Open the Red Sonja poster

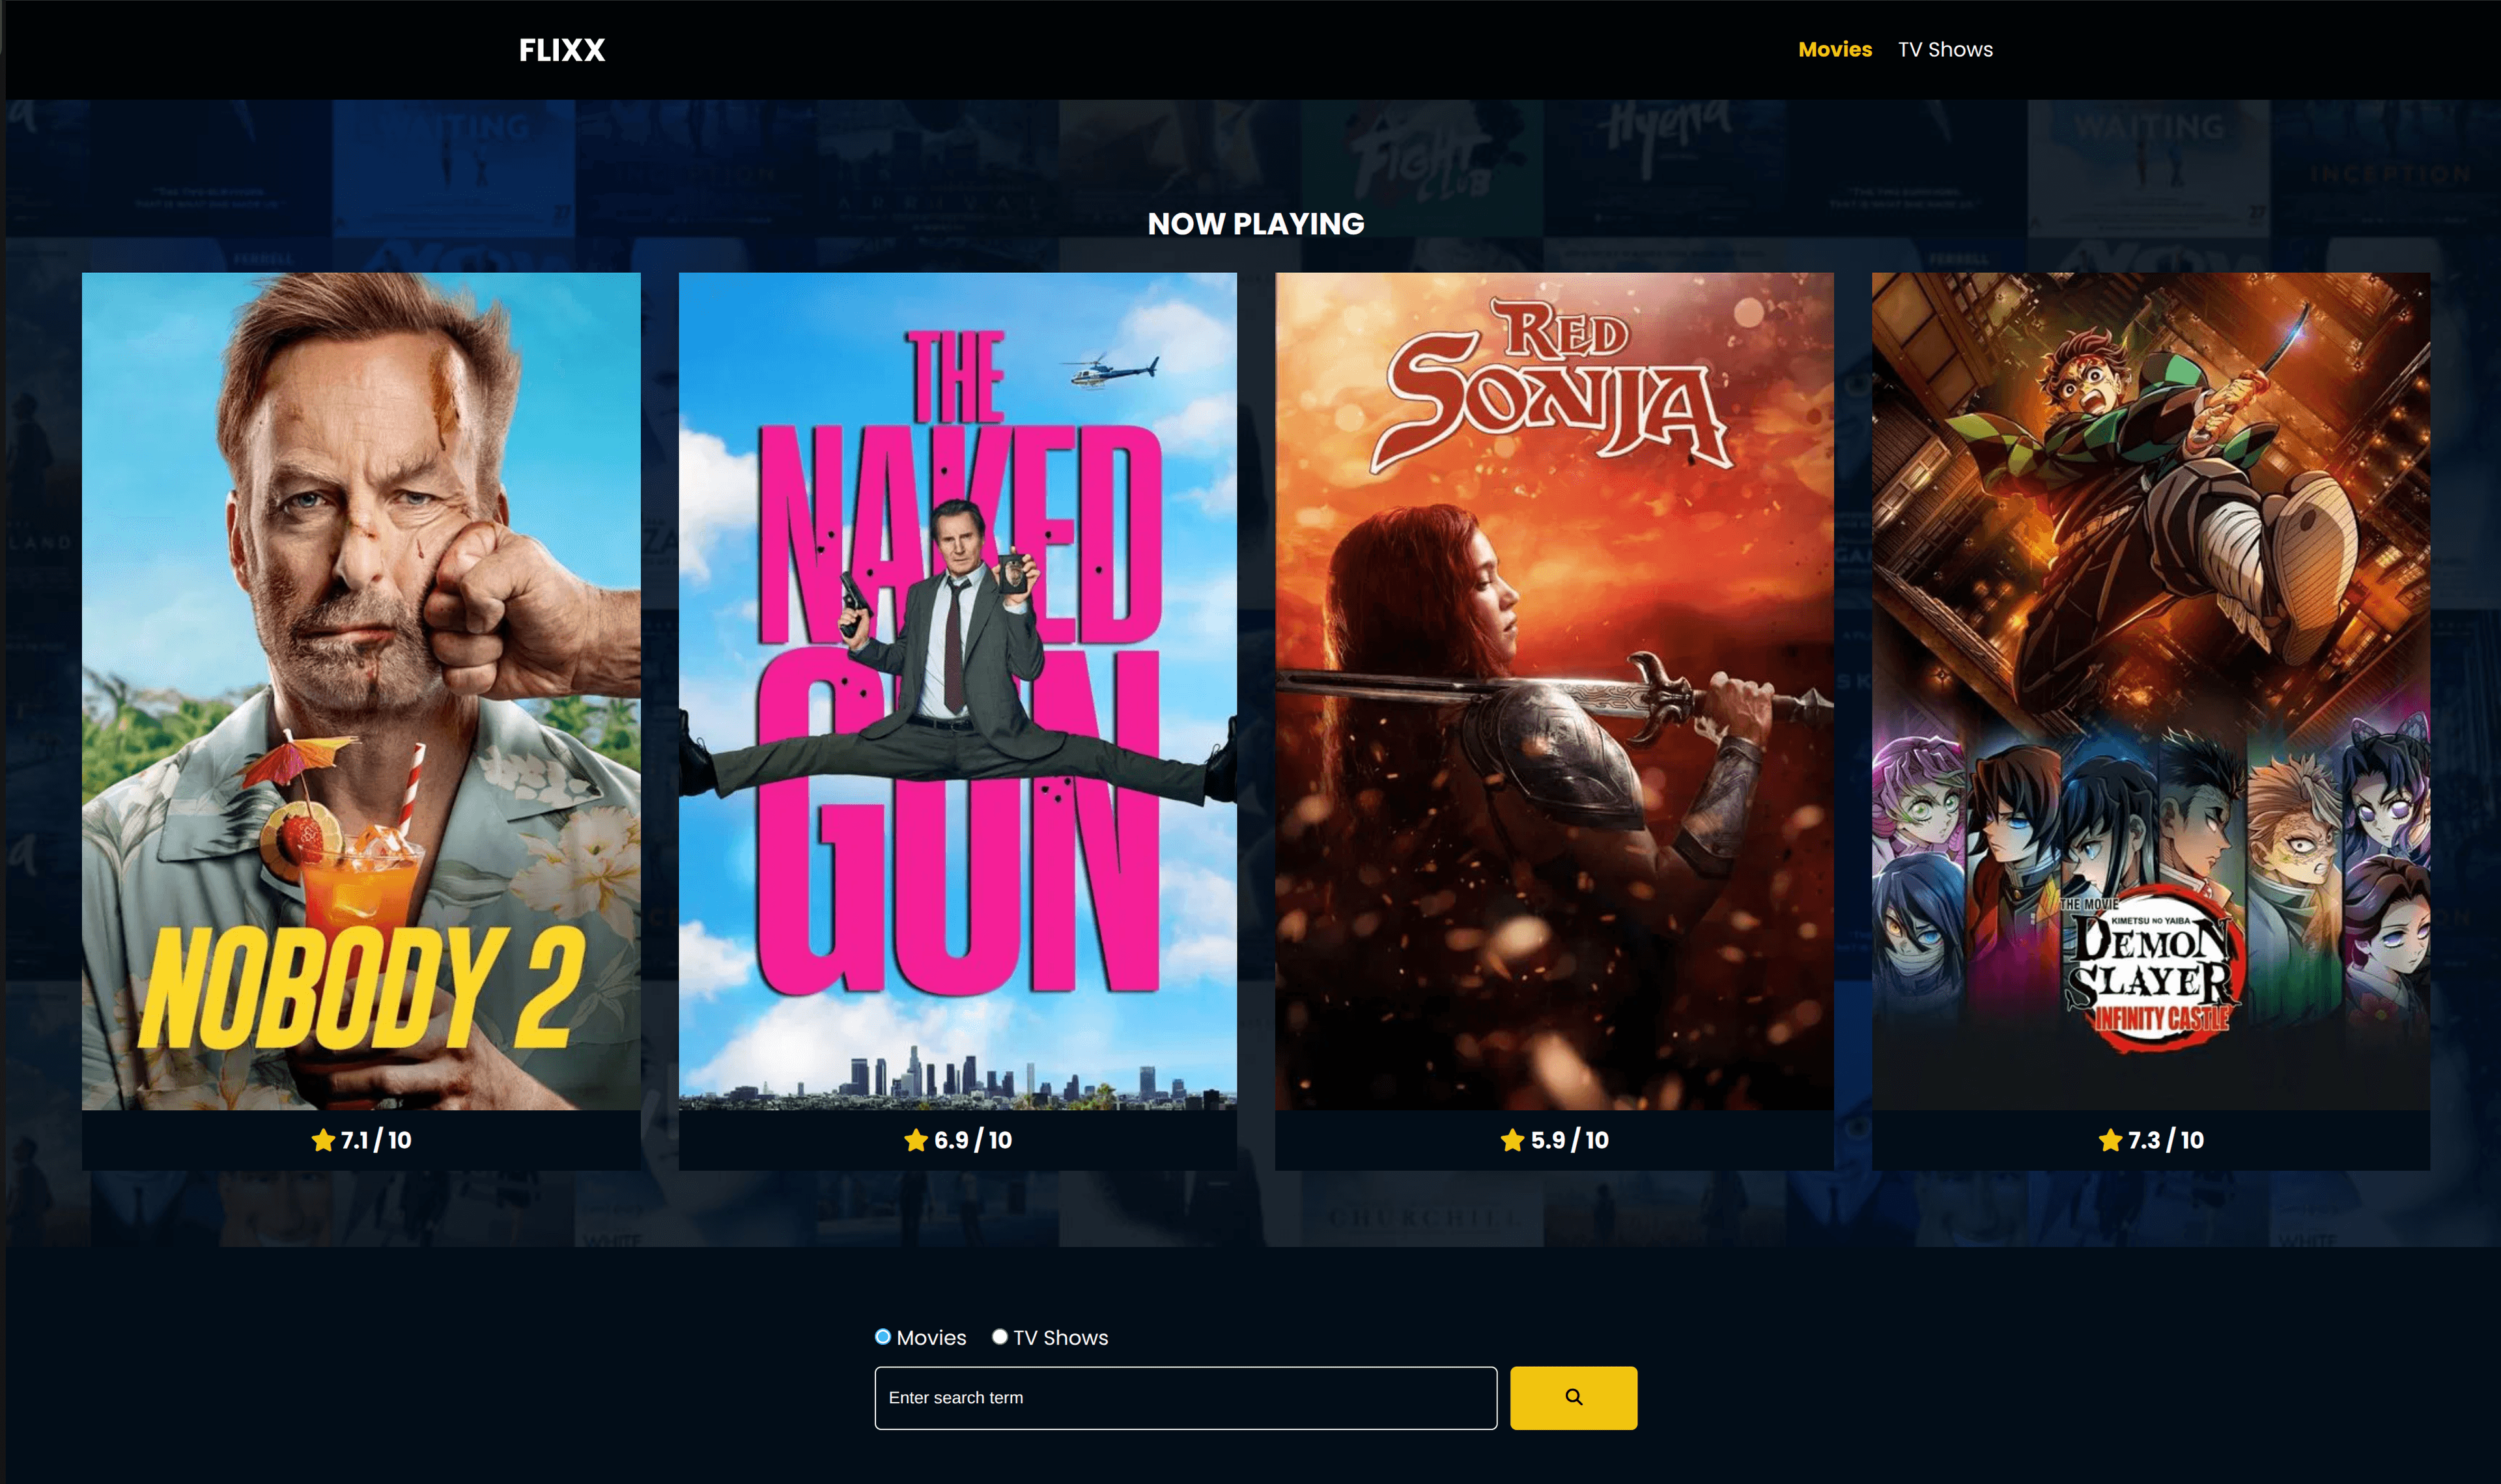point(1553,690)
